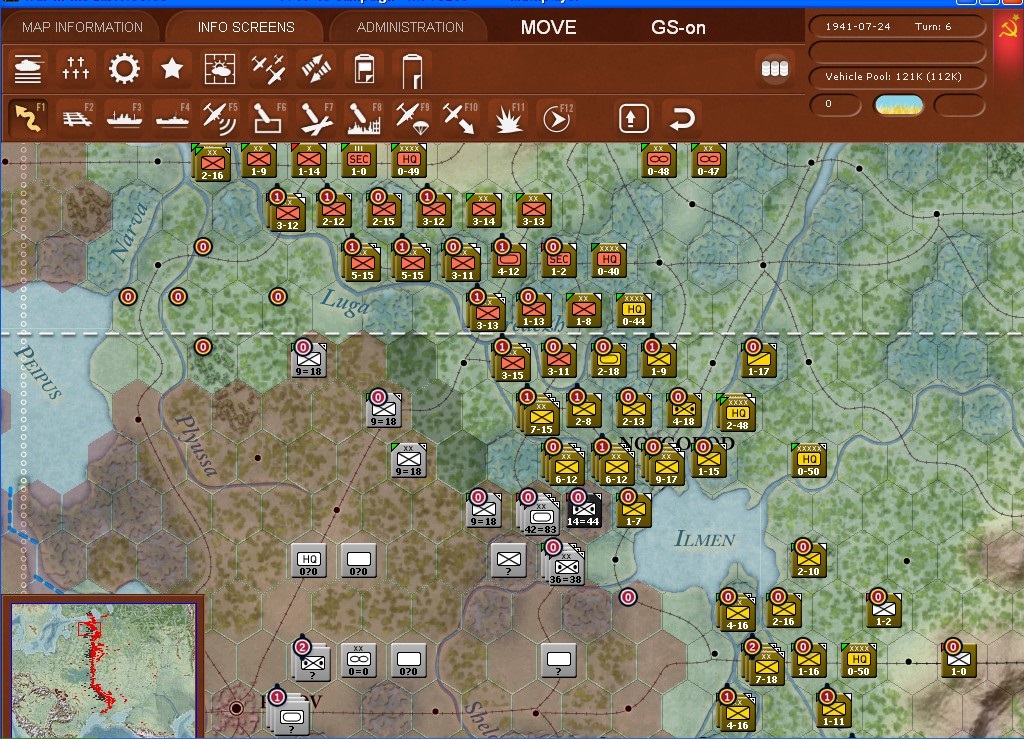
Task: Select the gray 36=38 unit stack
Action: pyautogui.click(x=565, y=564)
